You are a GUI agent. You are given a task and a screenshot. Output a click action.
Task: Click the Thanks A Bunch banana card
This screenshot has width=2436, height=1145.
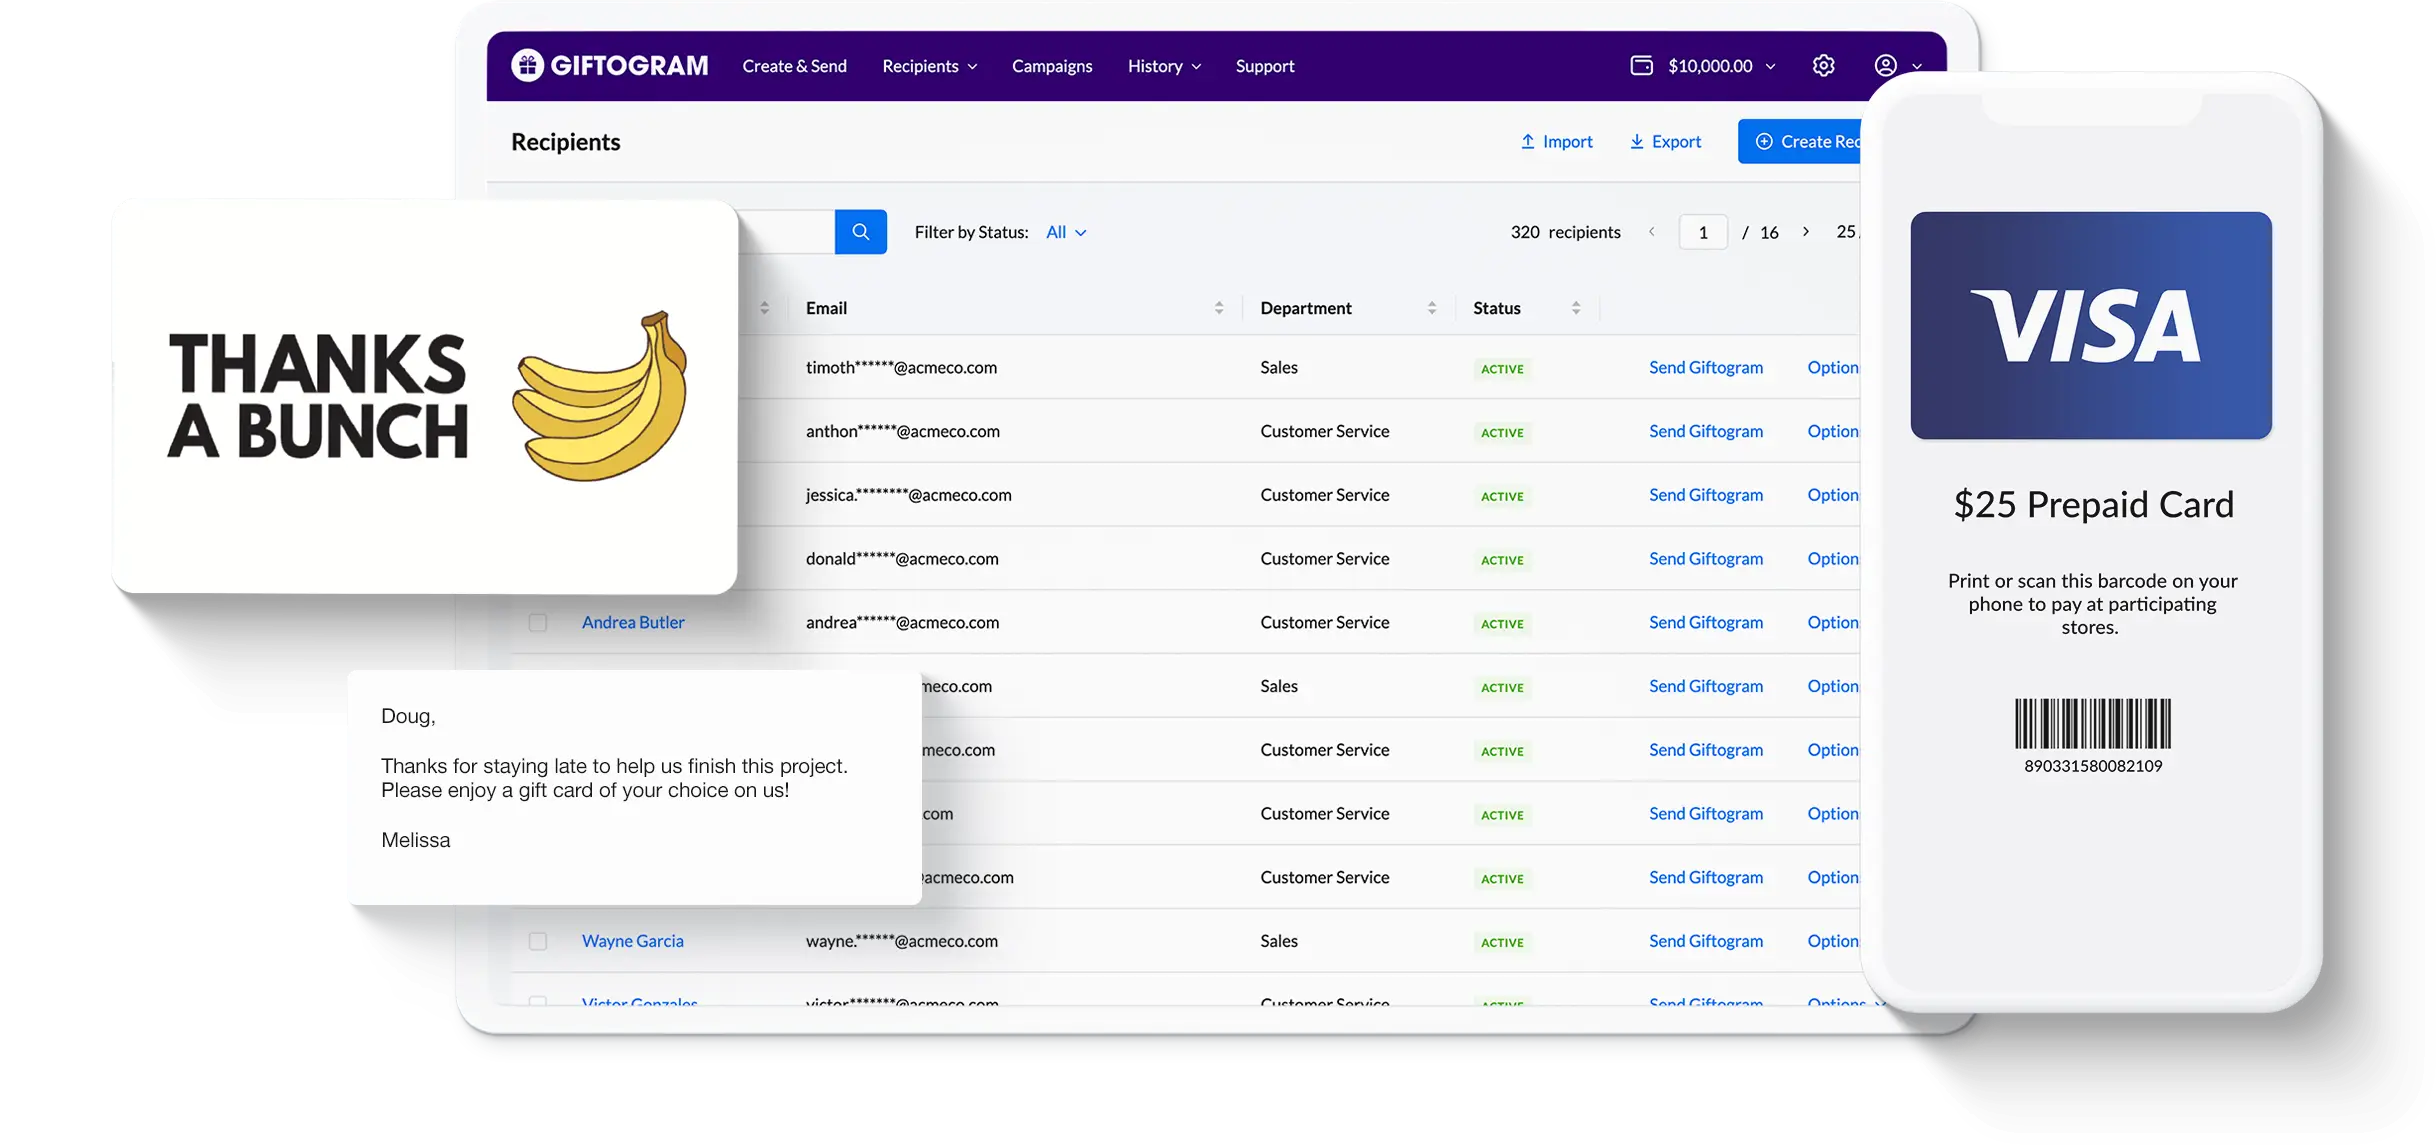pos(425,397)
